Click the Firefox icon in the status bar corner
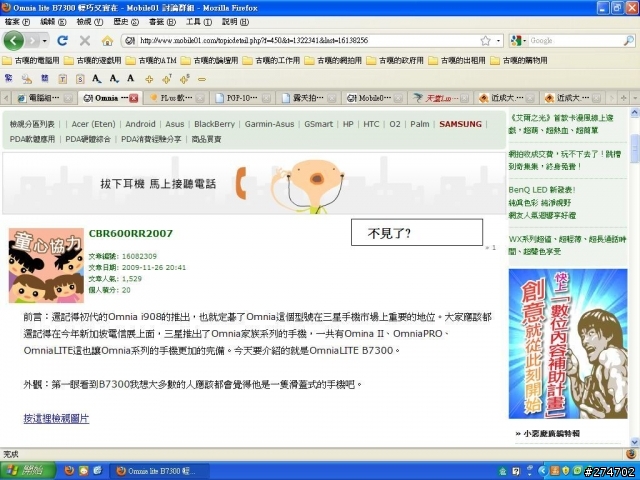Screen dimensions: 640x480 [x=631, y=454]
